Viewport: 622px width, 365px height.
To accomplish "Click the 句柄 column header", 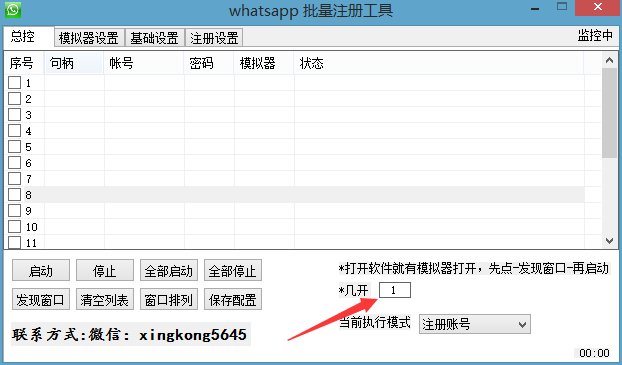I will tap(74, 63).
